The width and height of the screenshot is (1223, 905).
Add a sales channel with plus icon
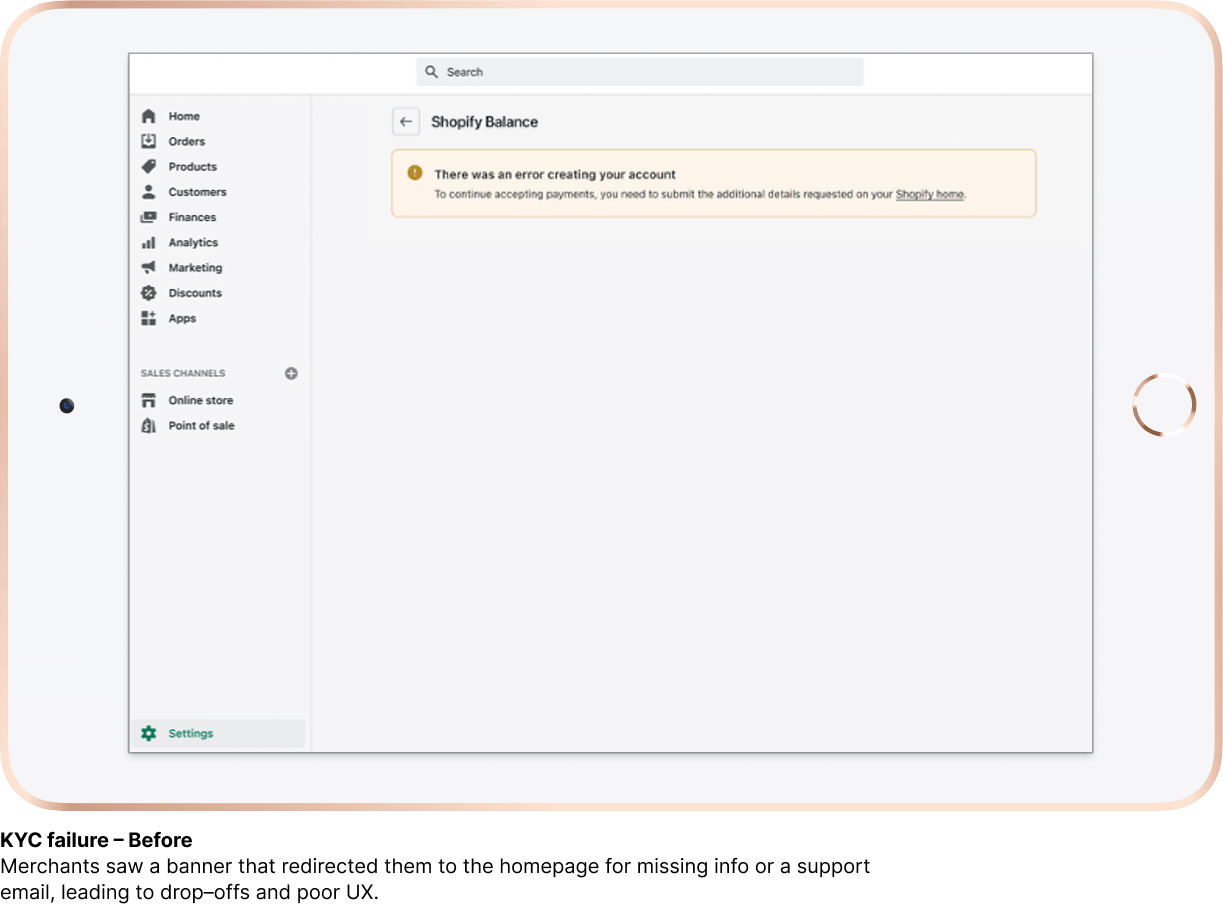point(291,373)
